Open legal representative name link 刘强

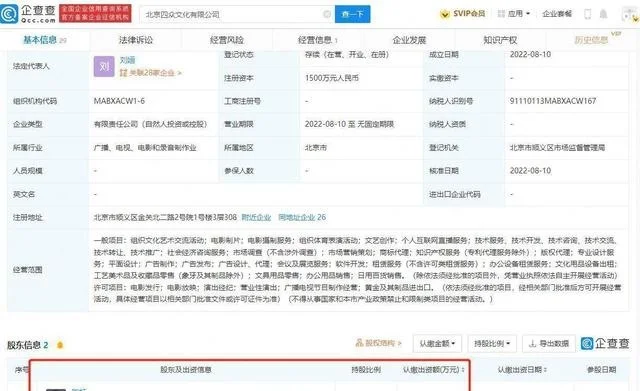click(127, 60)
